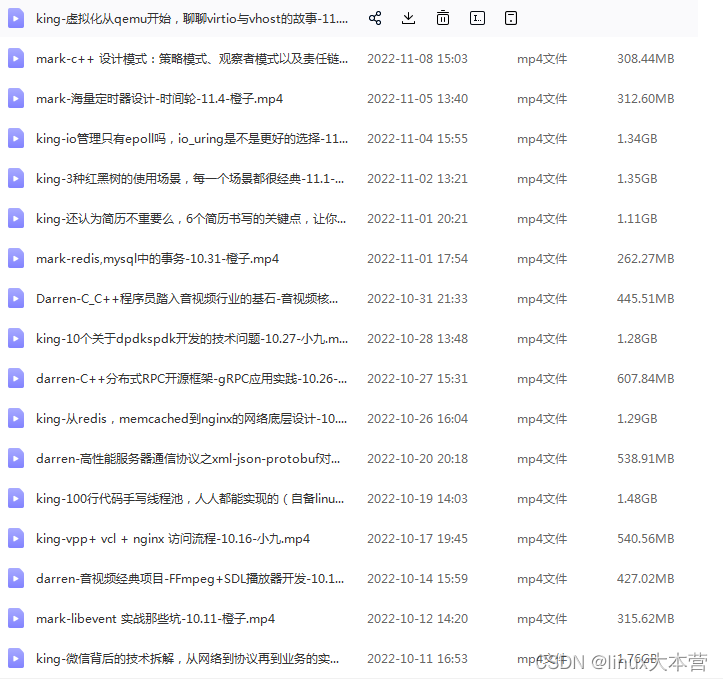This screenshot has width=723, height=681.
Task: Click size value 445.51MB
Action: click(646, 298)
